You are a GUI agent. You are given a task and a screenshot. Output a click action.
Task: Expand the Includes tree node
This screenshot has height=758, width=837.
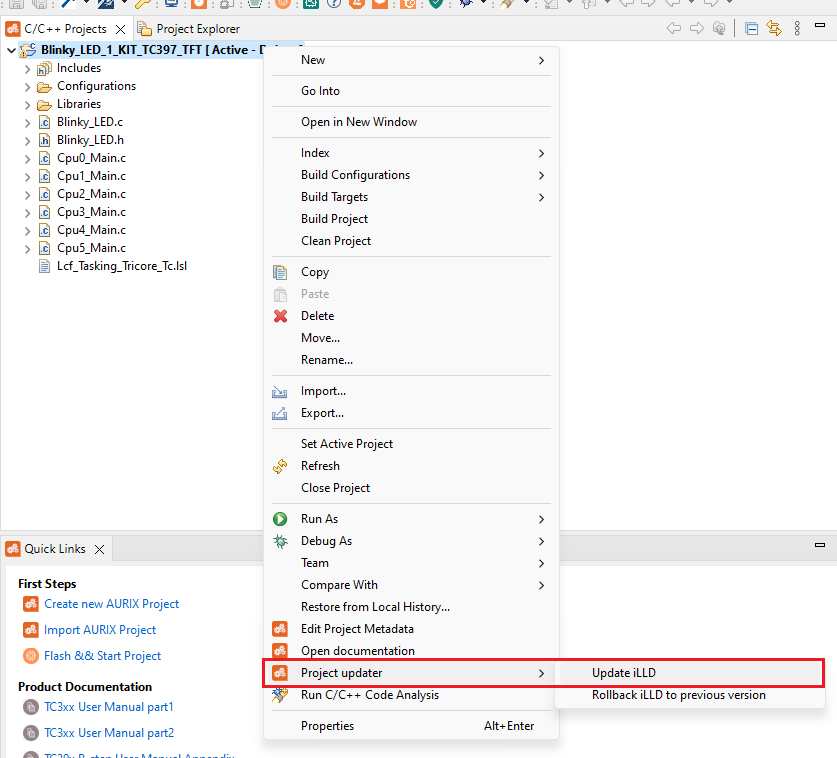(27, 69)
